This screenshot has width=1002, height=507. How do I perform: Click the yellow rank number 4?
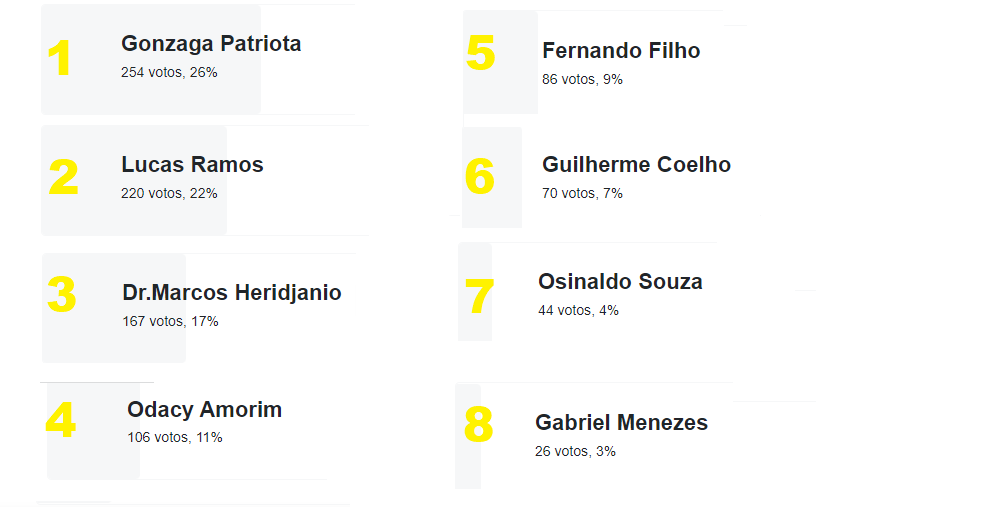61,421
